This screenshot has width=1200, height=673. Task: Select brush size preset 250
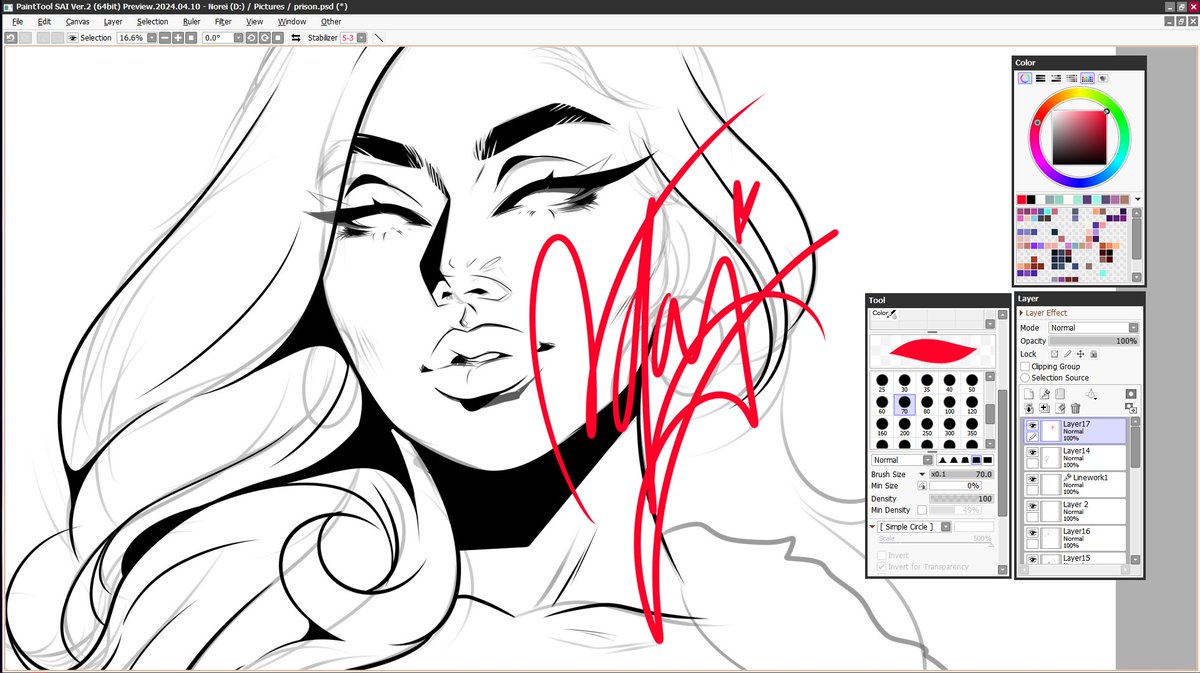pyautogui.click(x=927, y=428)
